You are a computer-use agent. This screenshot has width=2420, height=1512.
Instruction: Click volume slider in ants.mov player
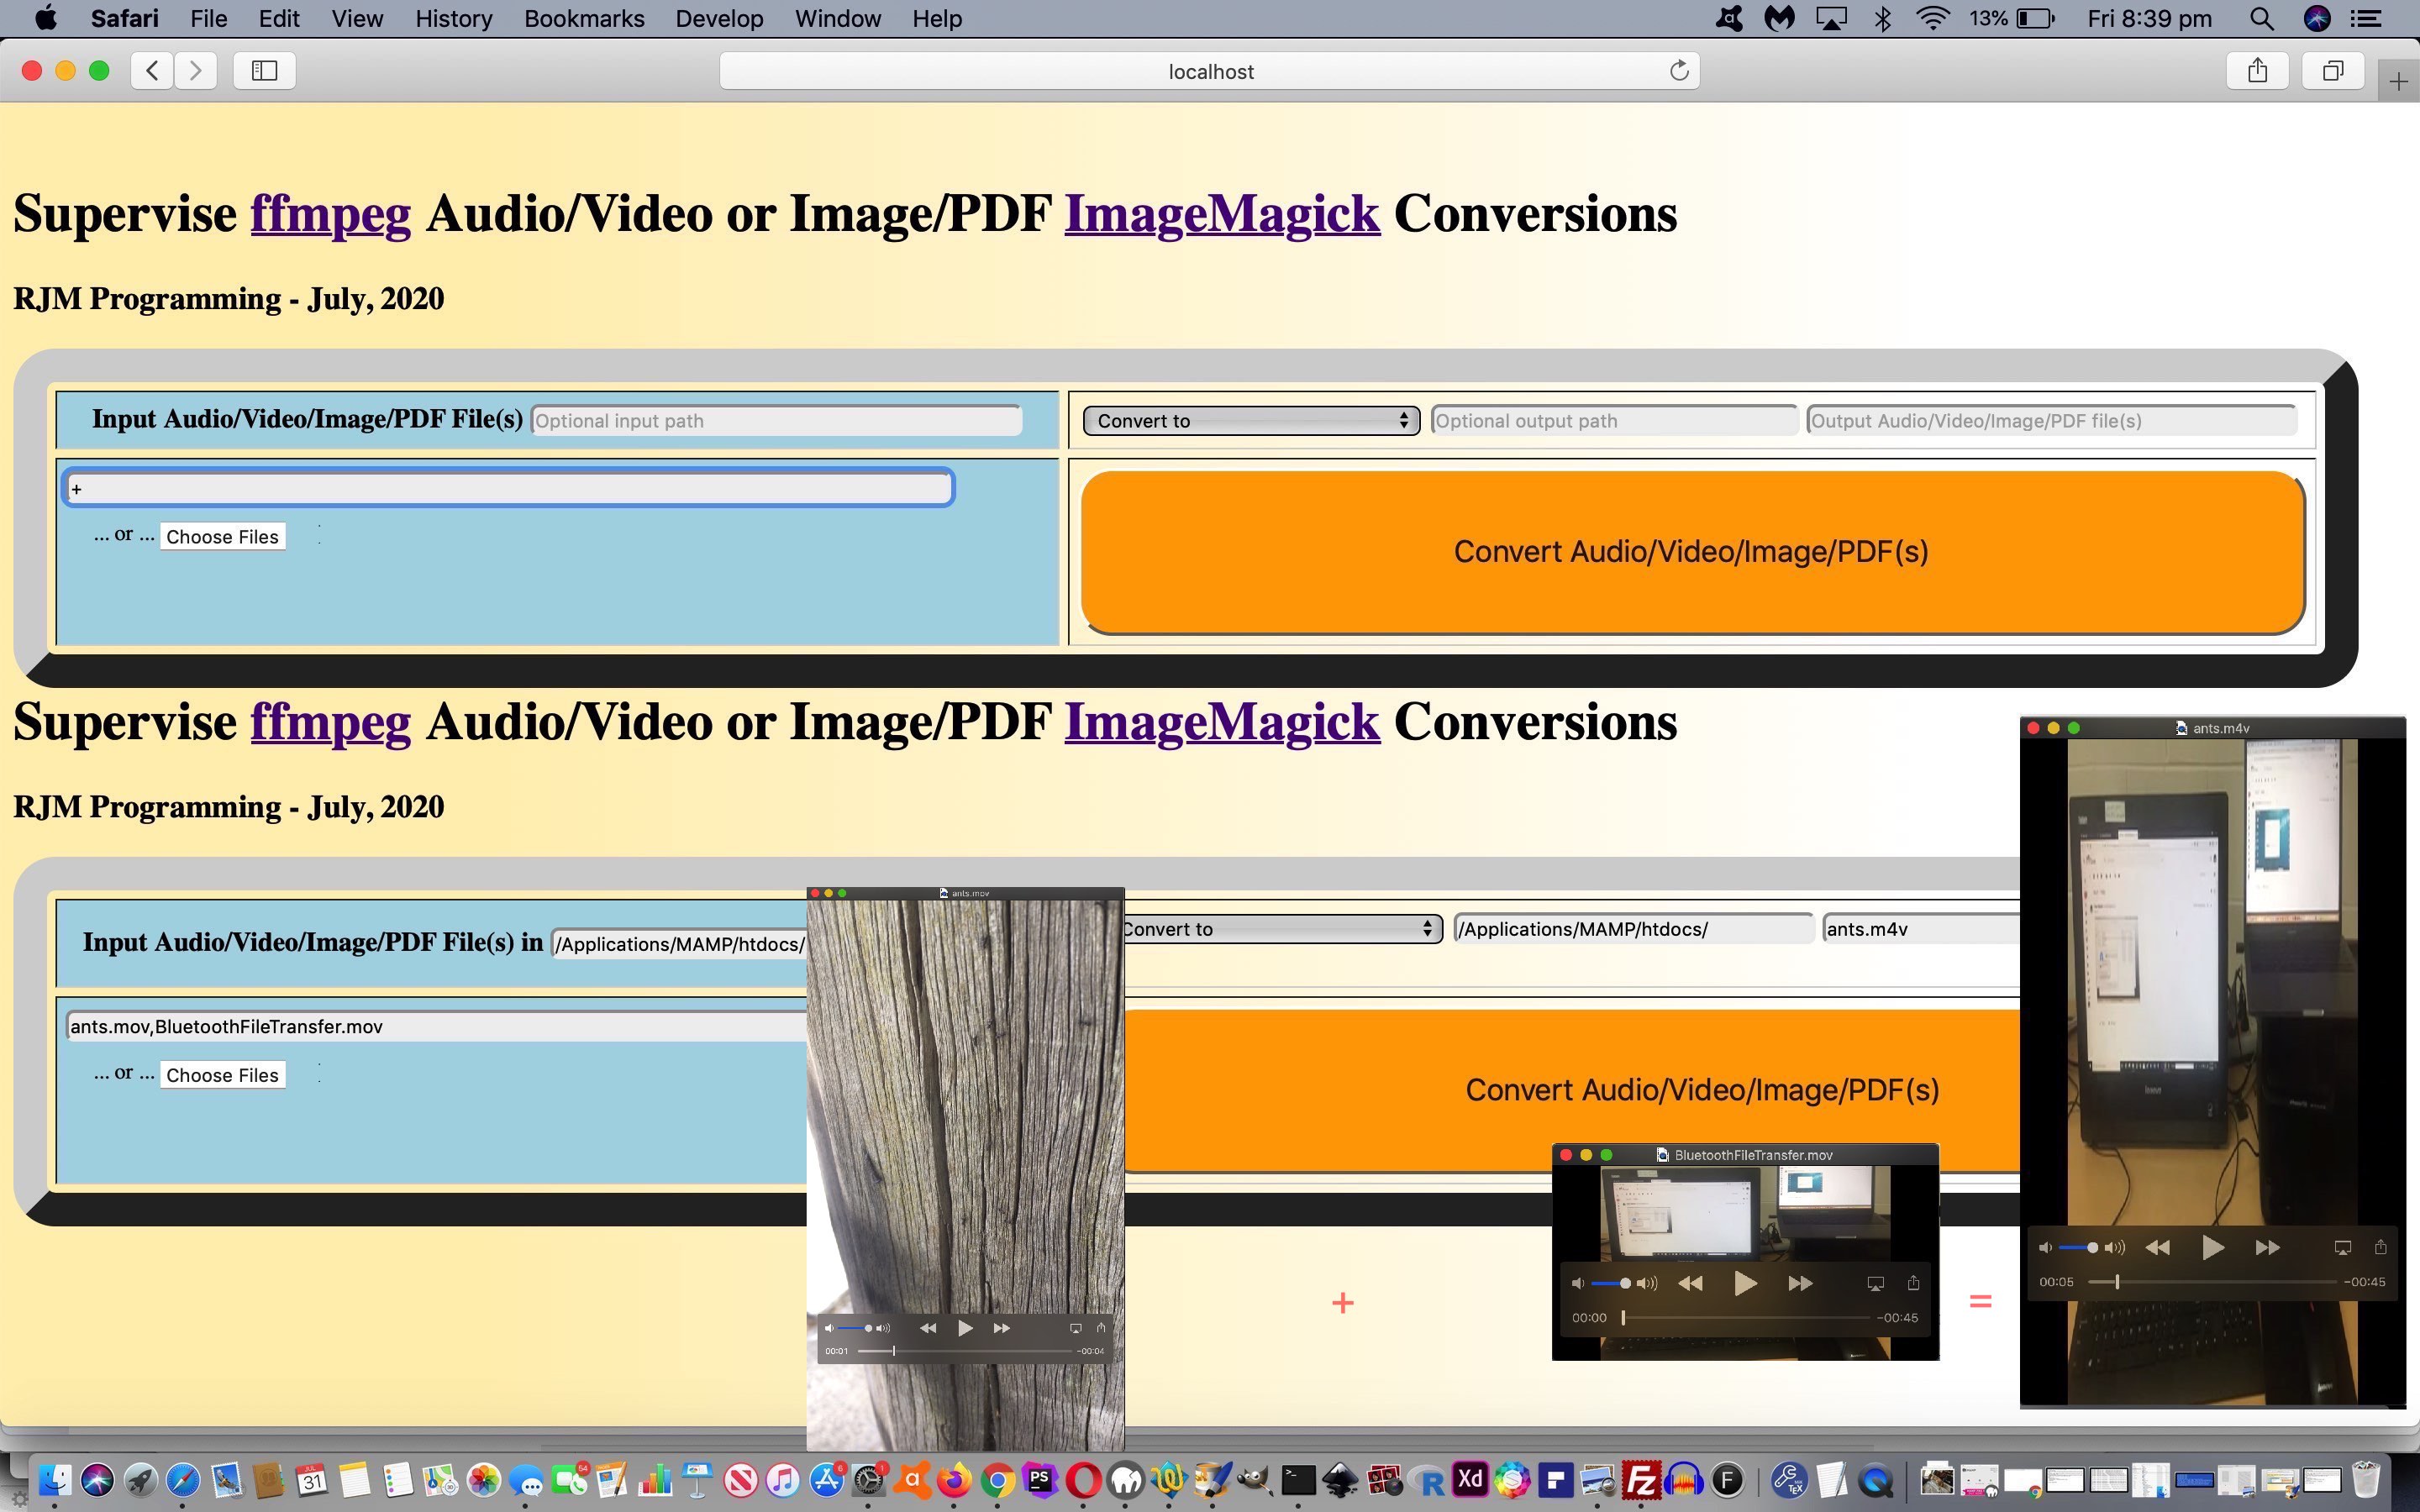(x=855, y=1328)
